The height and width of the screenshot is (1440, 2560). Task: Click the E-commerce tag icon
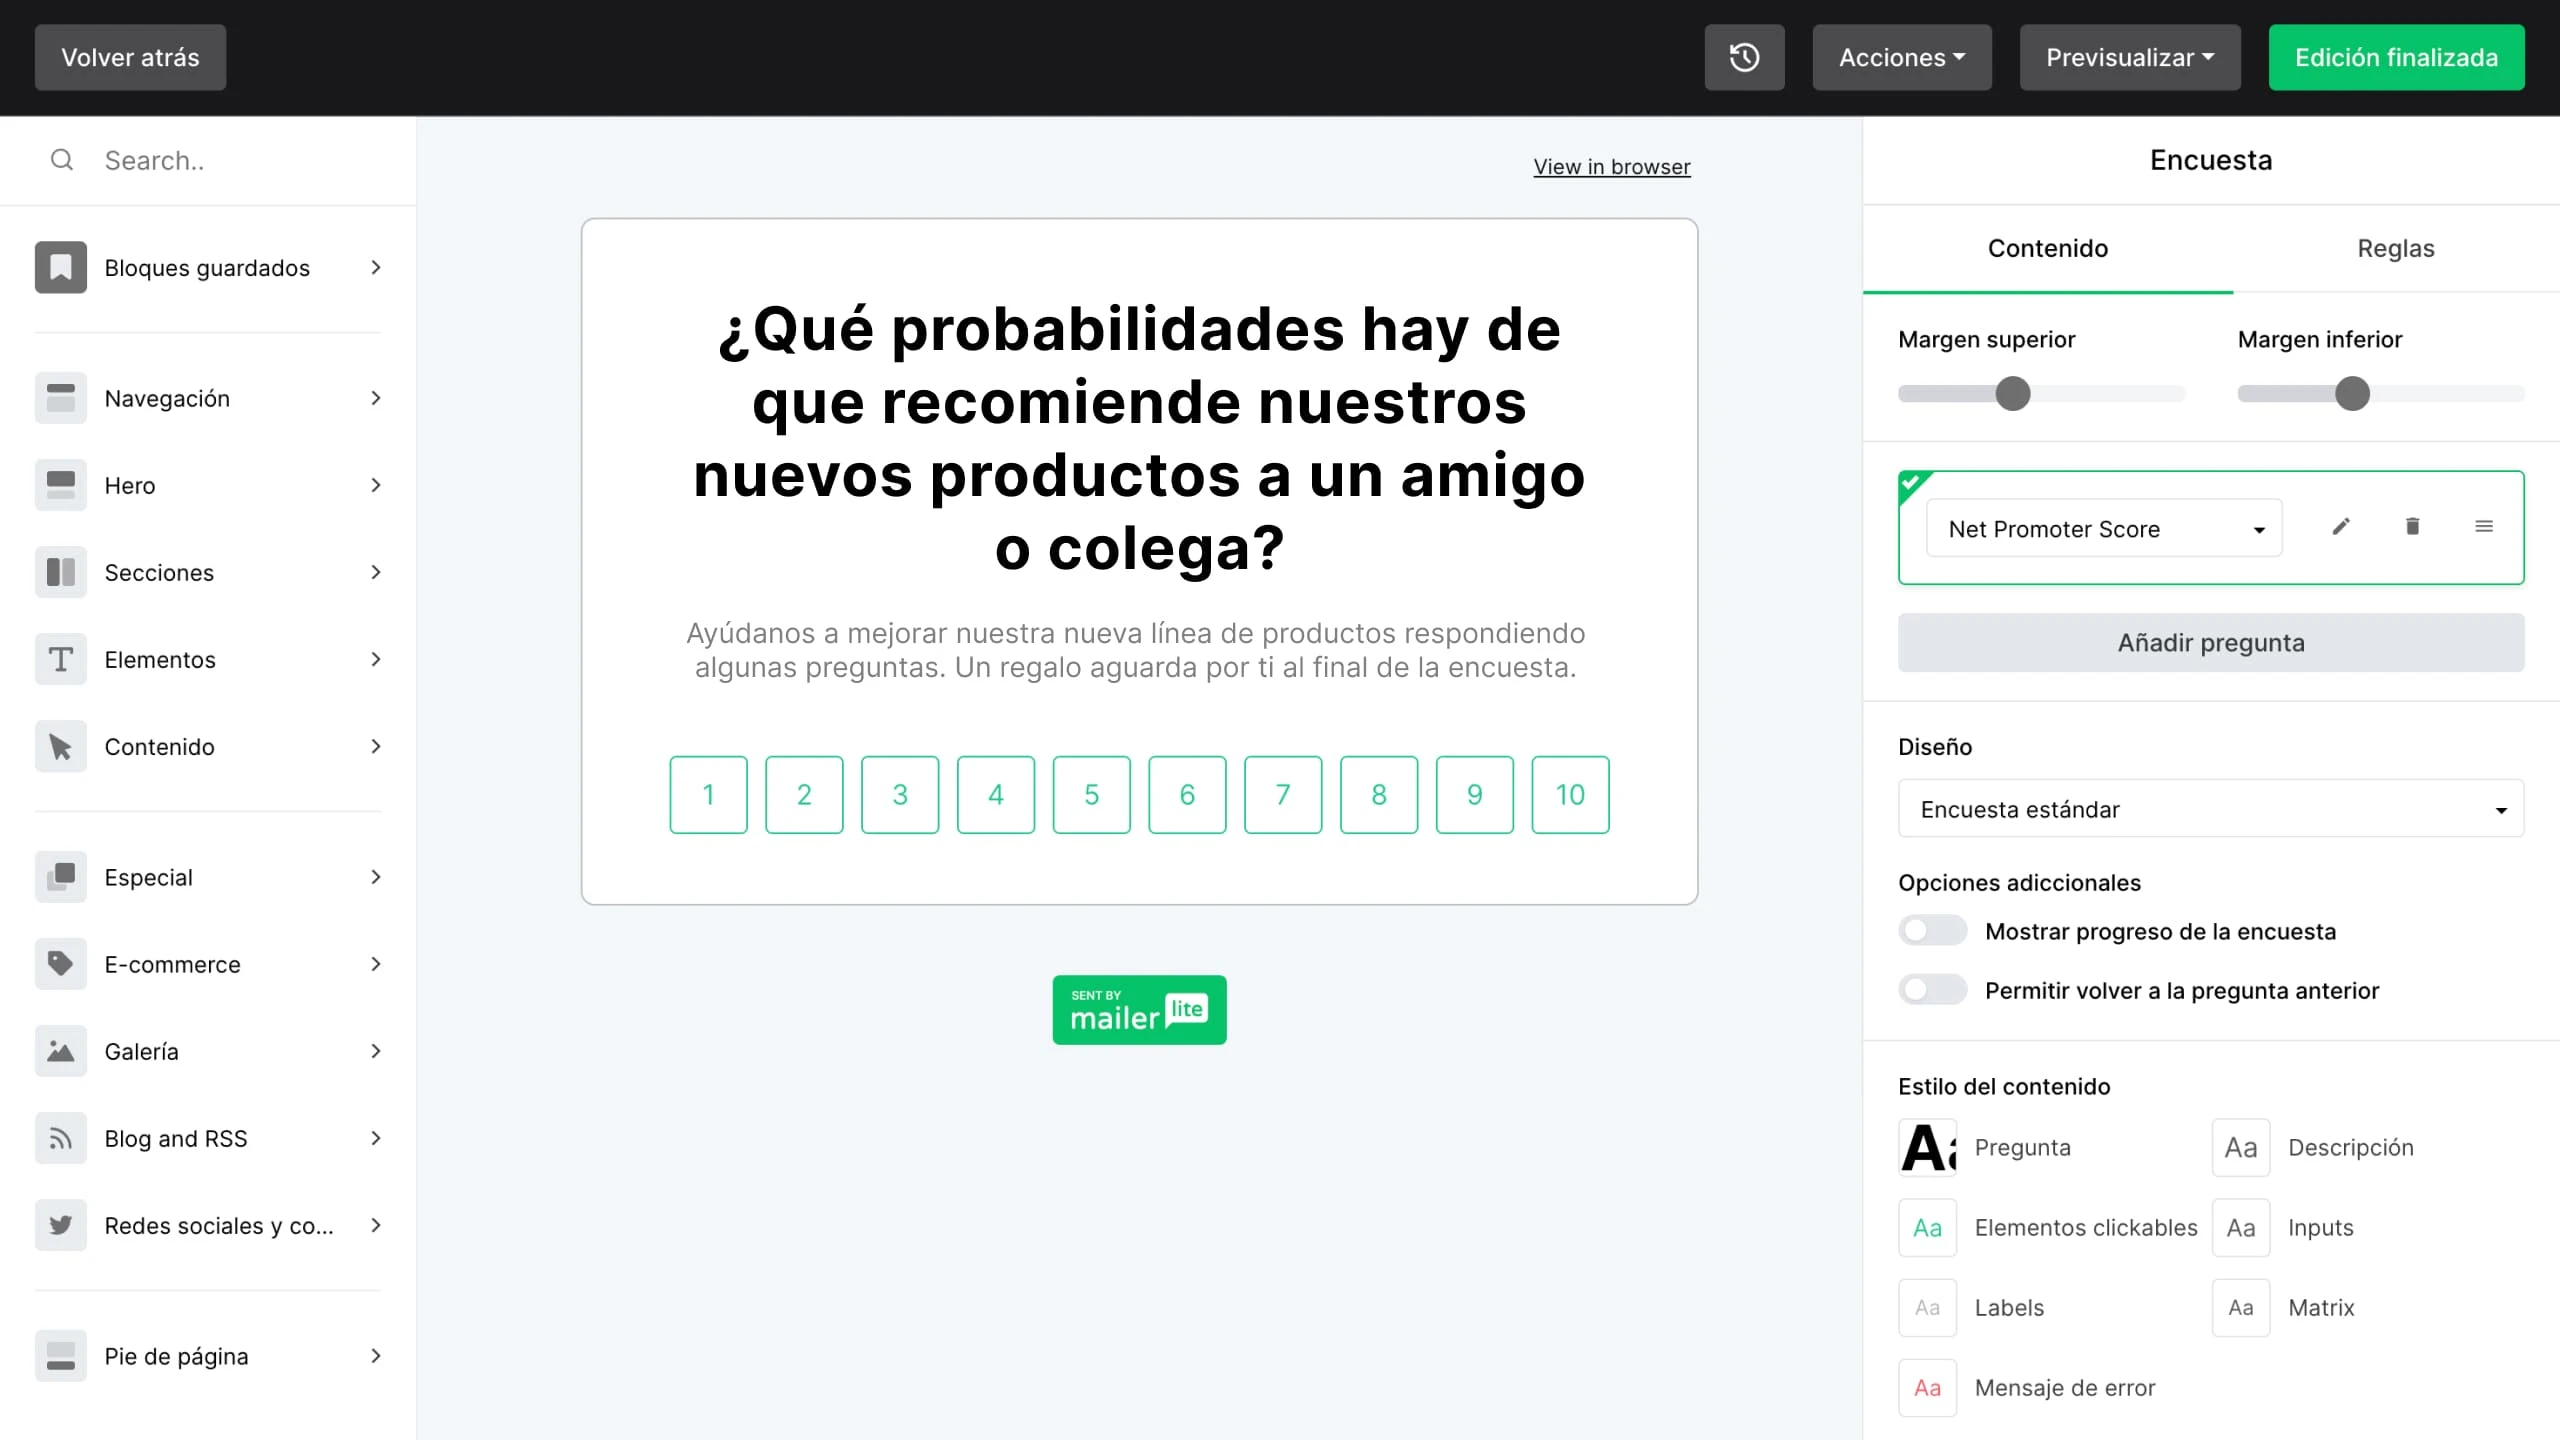tap(61, 964)
